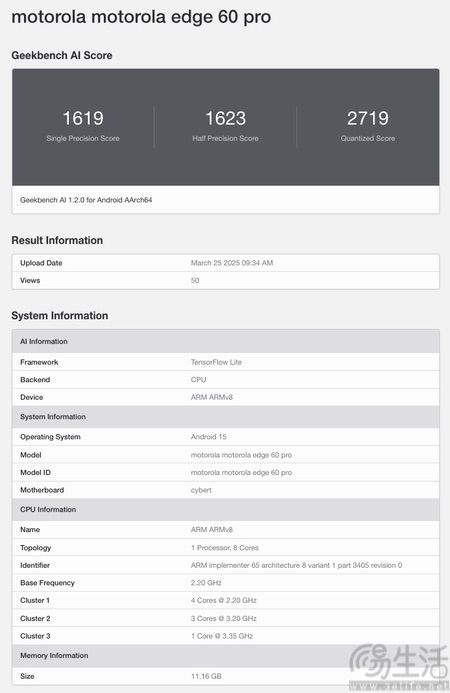Viewport: 450px width, 693px height.
Task: Select the '11.16 GB' memory size value
Action: pyautogui.click(x=206, y=676)
